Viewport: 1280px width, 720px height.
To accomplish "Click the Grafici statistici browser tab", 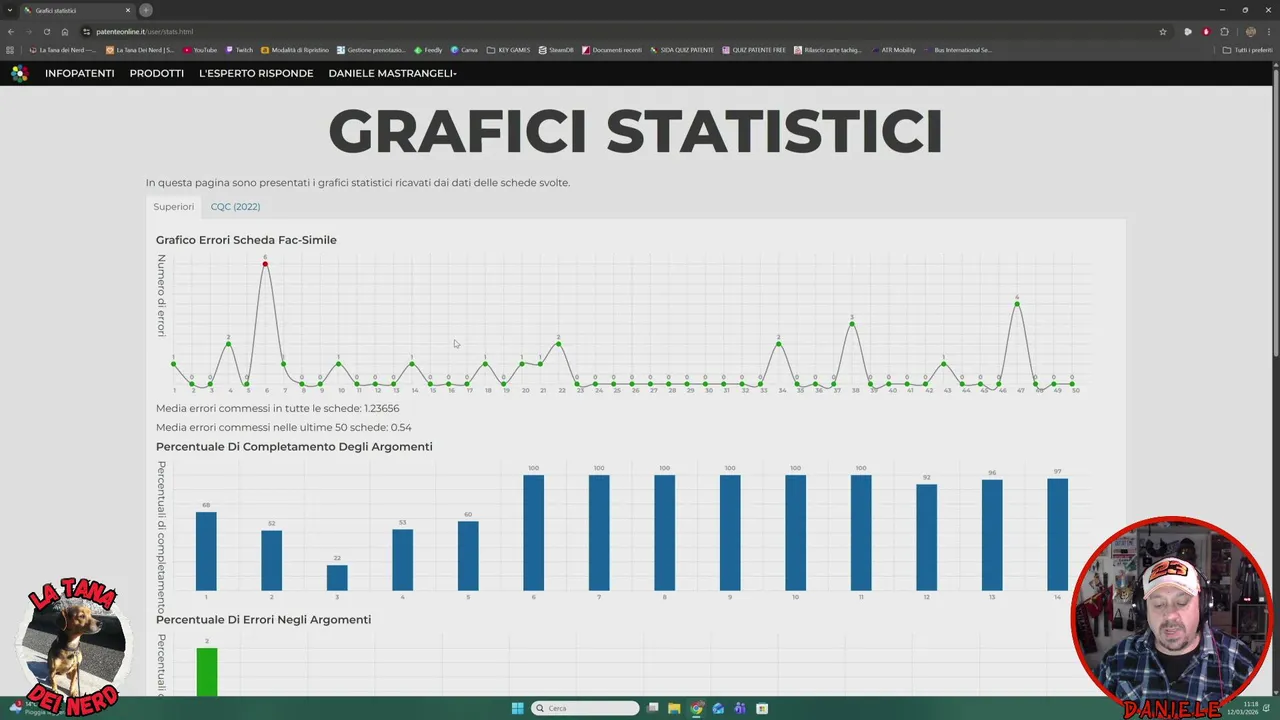I will (75, 10).
